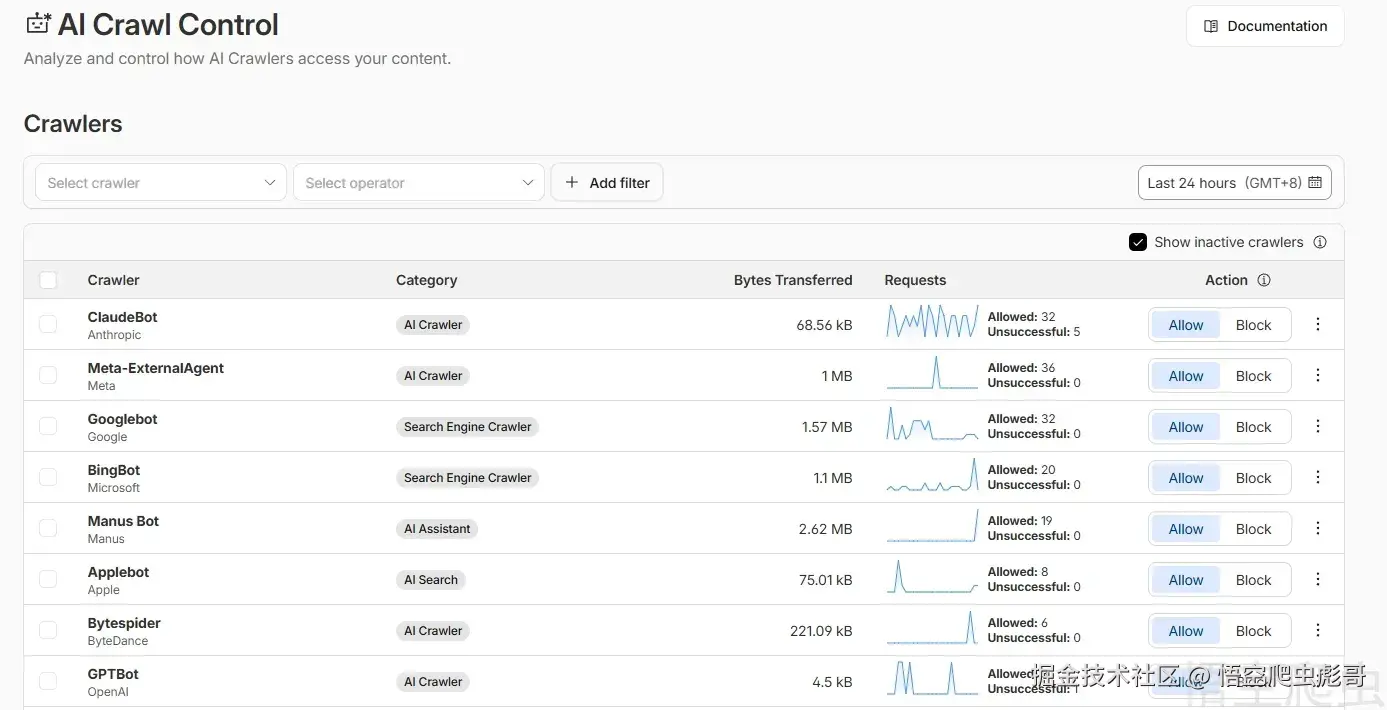The image size is (1387, 710).
Task: Expand the Select operator dropdown
Action: click(419, 183)
